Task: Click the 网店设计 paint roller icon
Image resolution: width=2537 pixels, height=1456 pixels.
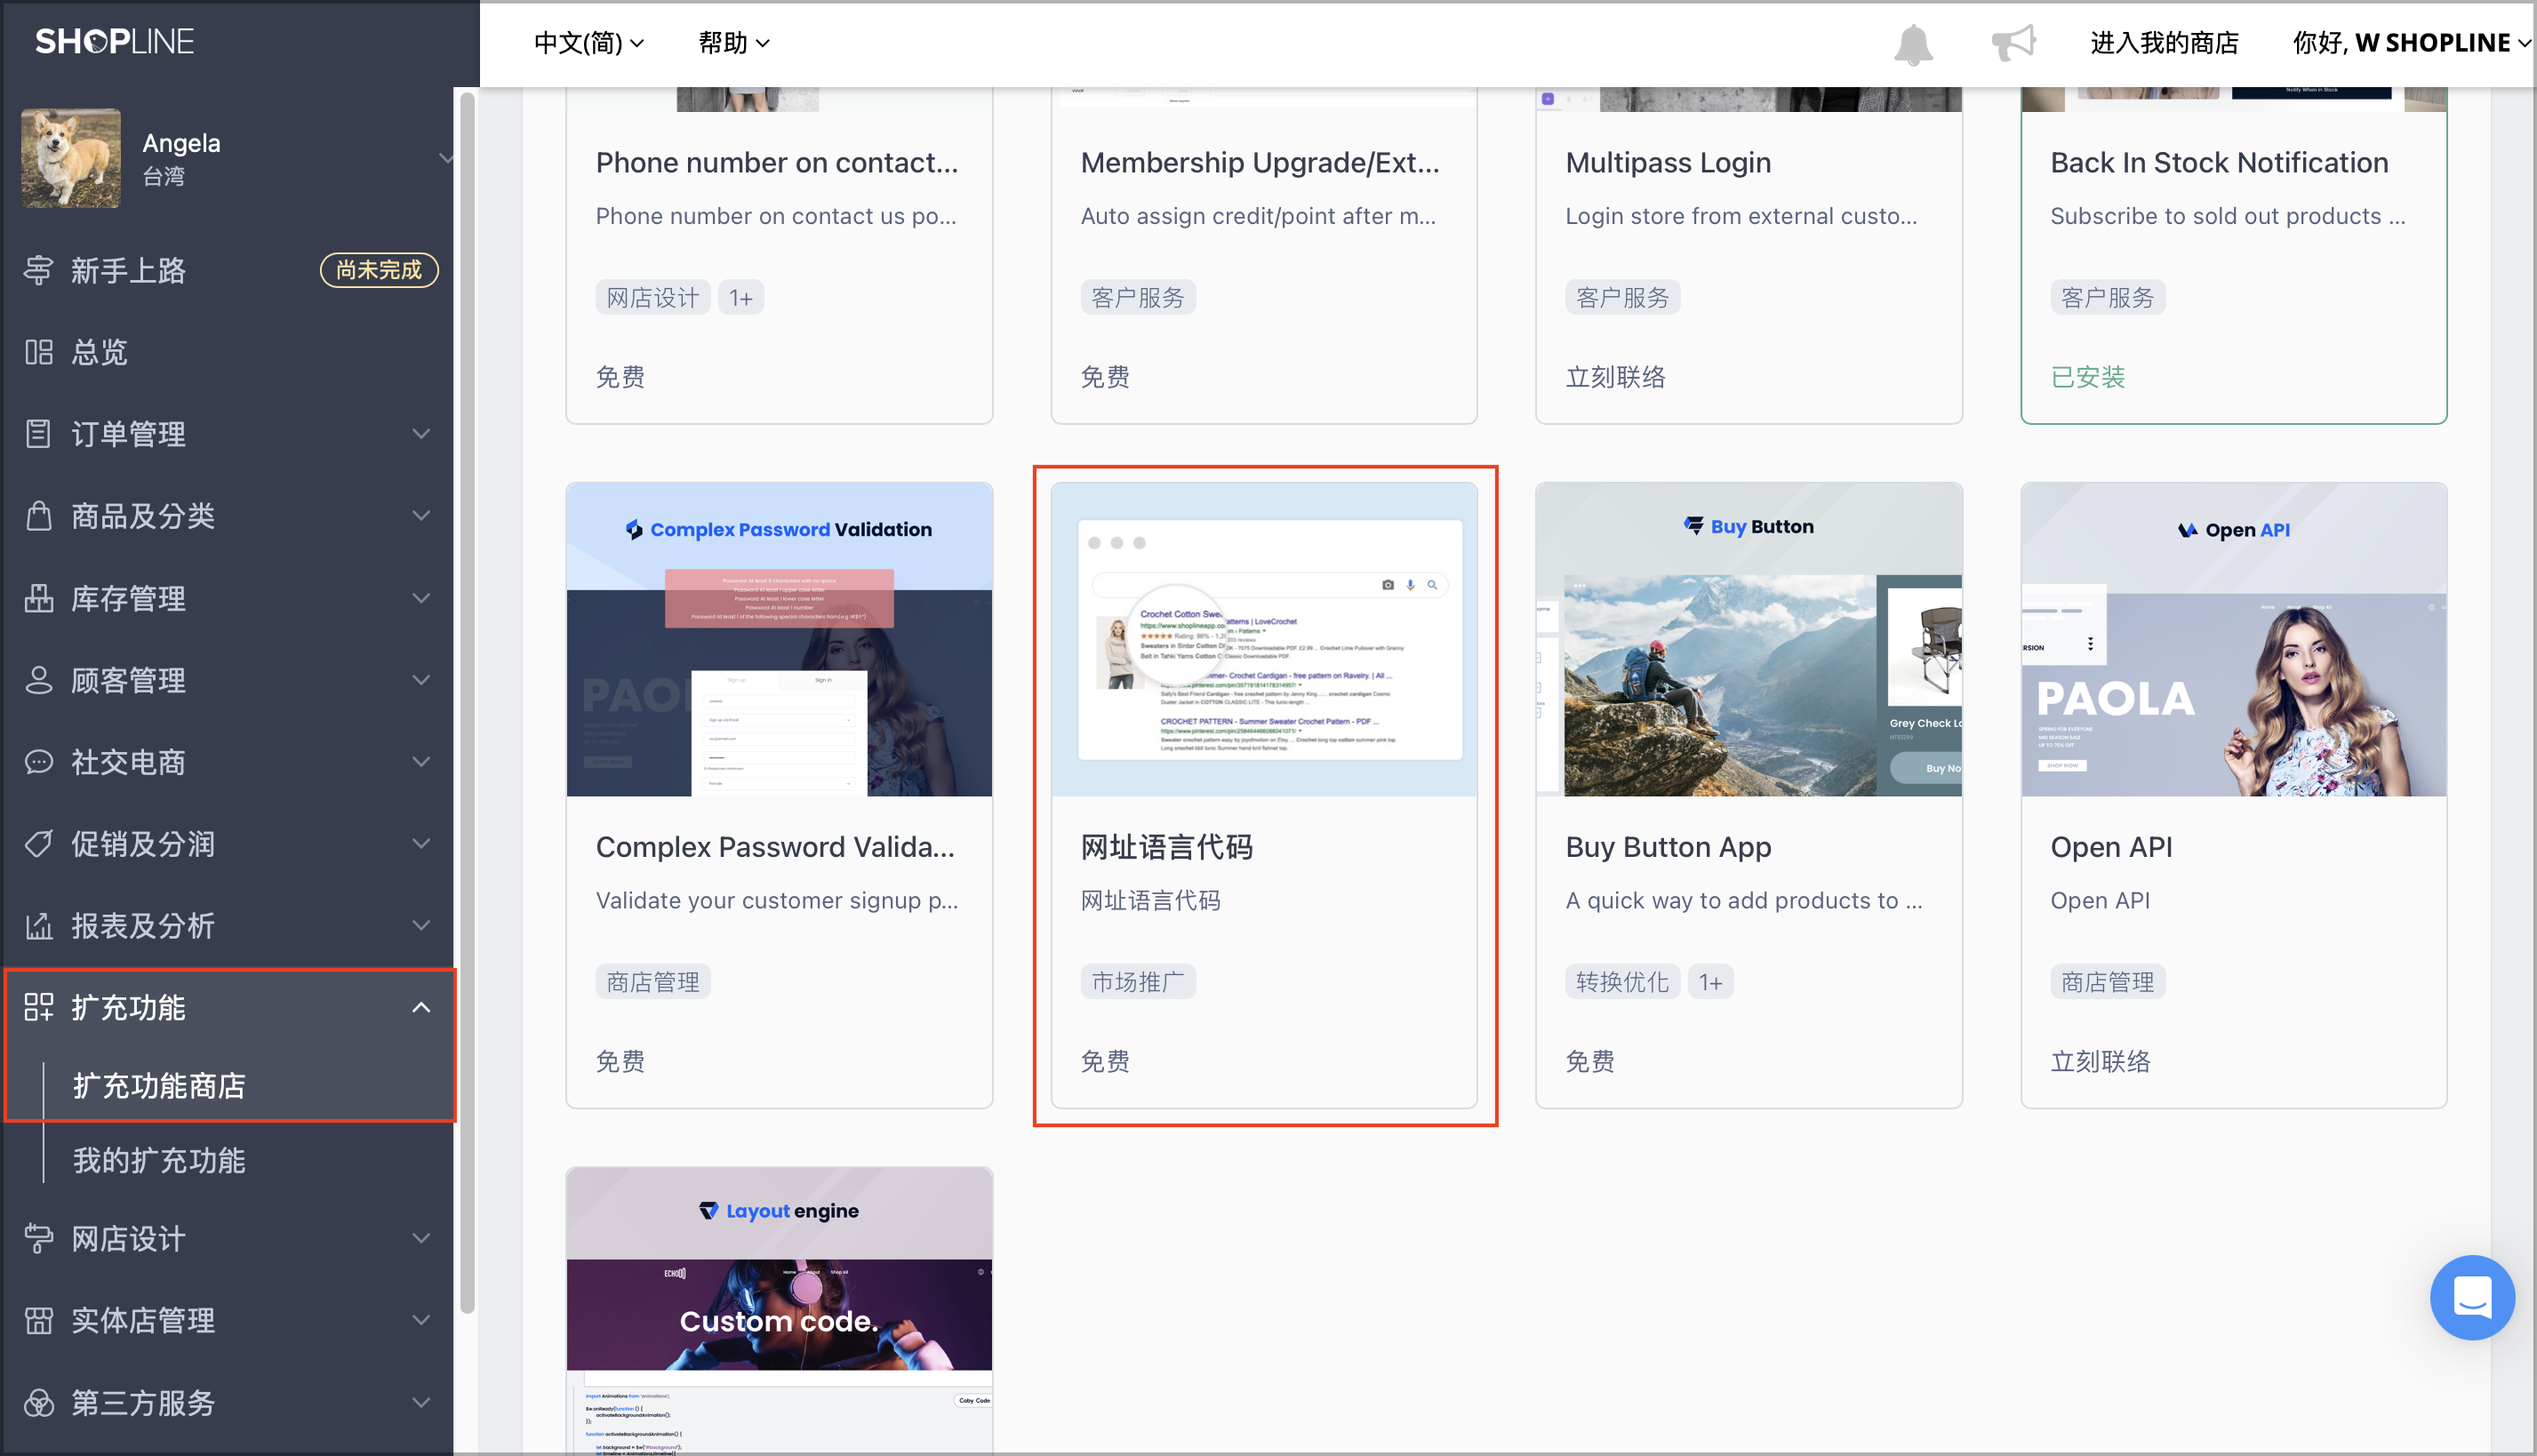Action: click(39, 1239)
